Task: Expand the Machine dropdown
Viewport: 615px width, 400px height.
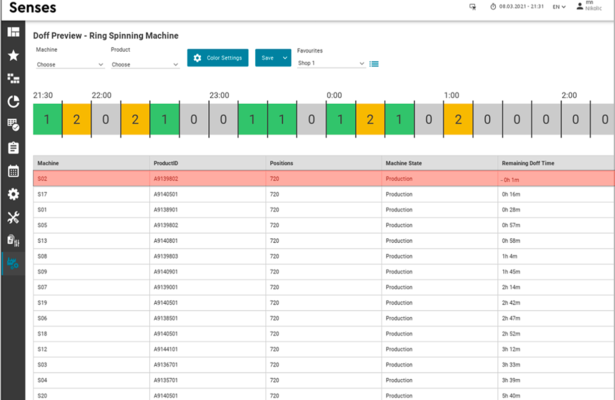Action: tap(70, 64)
